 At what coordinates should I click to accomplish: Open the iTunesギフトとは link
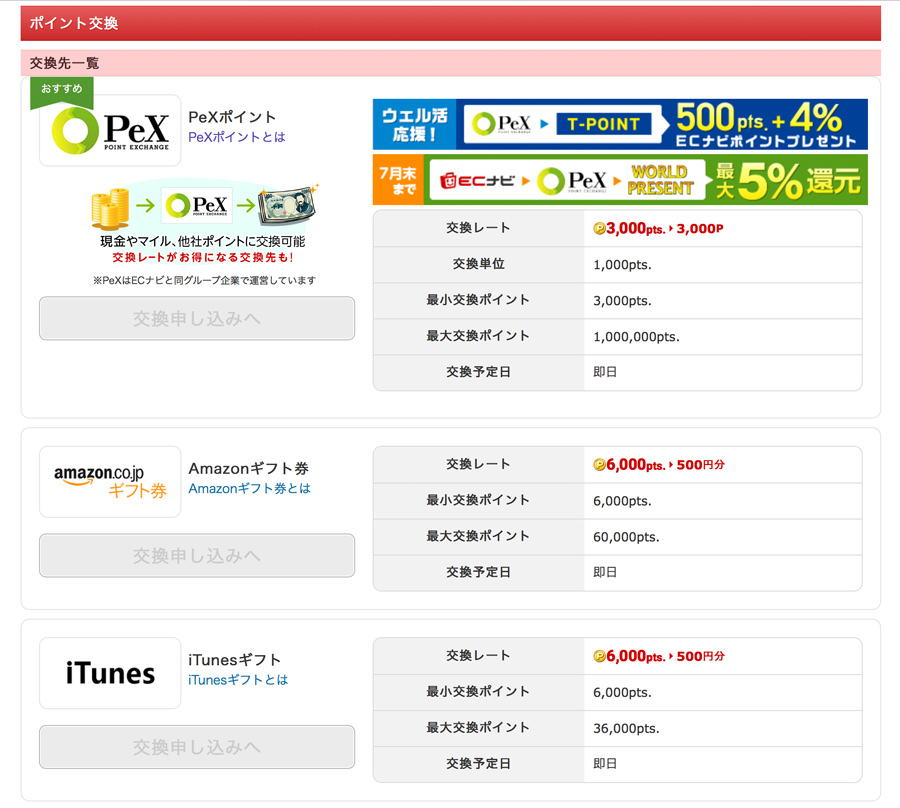pyautogui.click(x=238, y=680)
